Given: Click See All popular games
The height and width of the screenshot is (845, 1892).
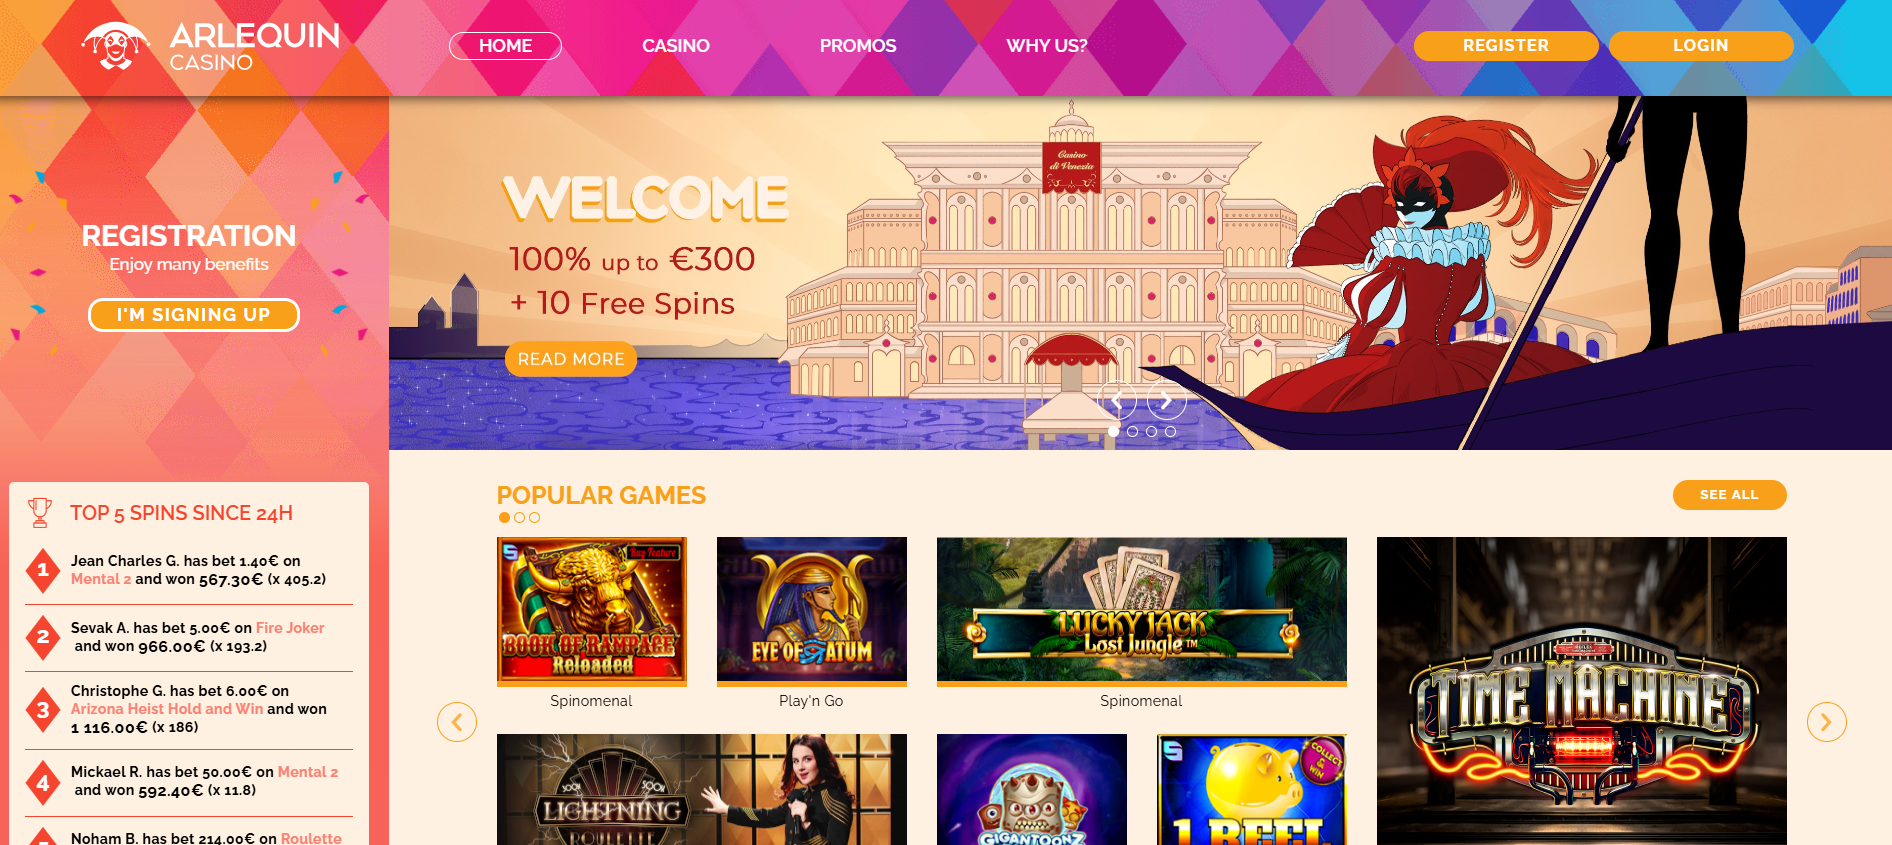Looking at the screenshot, I should click(1729, 495).
